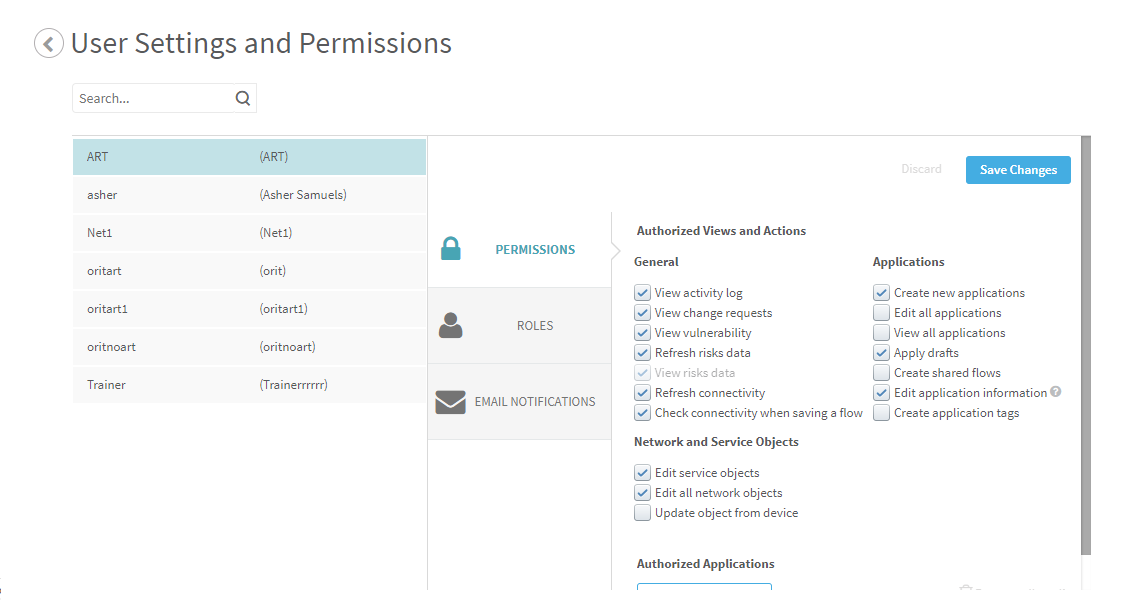Switch to Email Notifications tab
This screenshot has width=1133, height=601.
[x=534, y=402]
